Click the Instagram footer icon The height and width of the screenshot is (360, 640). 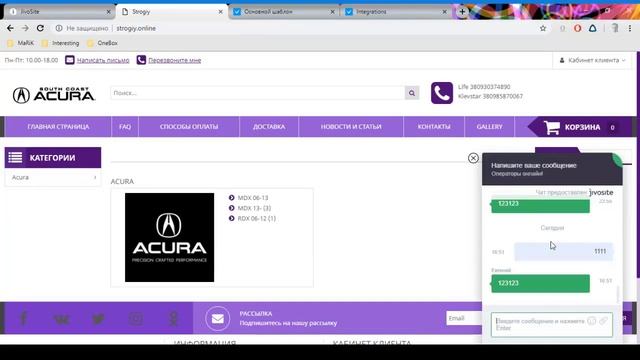point(136,318)
